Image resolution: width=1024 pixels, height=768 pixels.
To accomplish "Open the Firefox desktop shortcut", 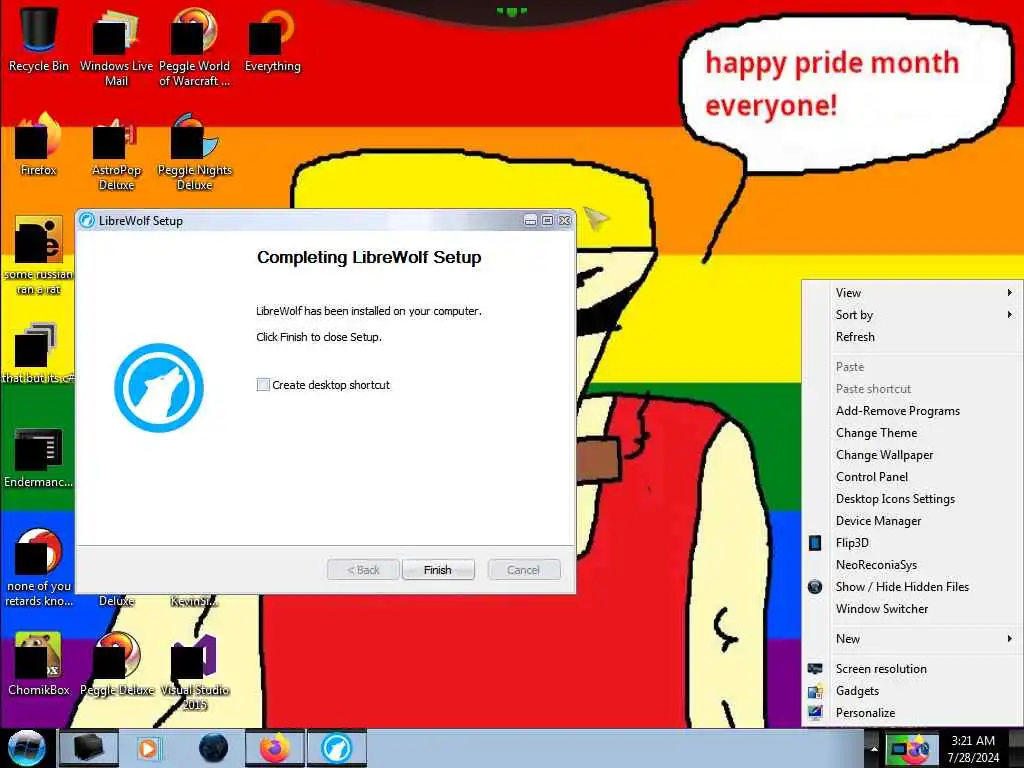I will coord(39,144).
